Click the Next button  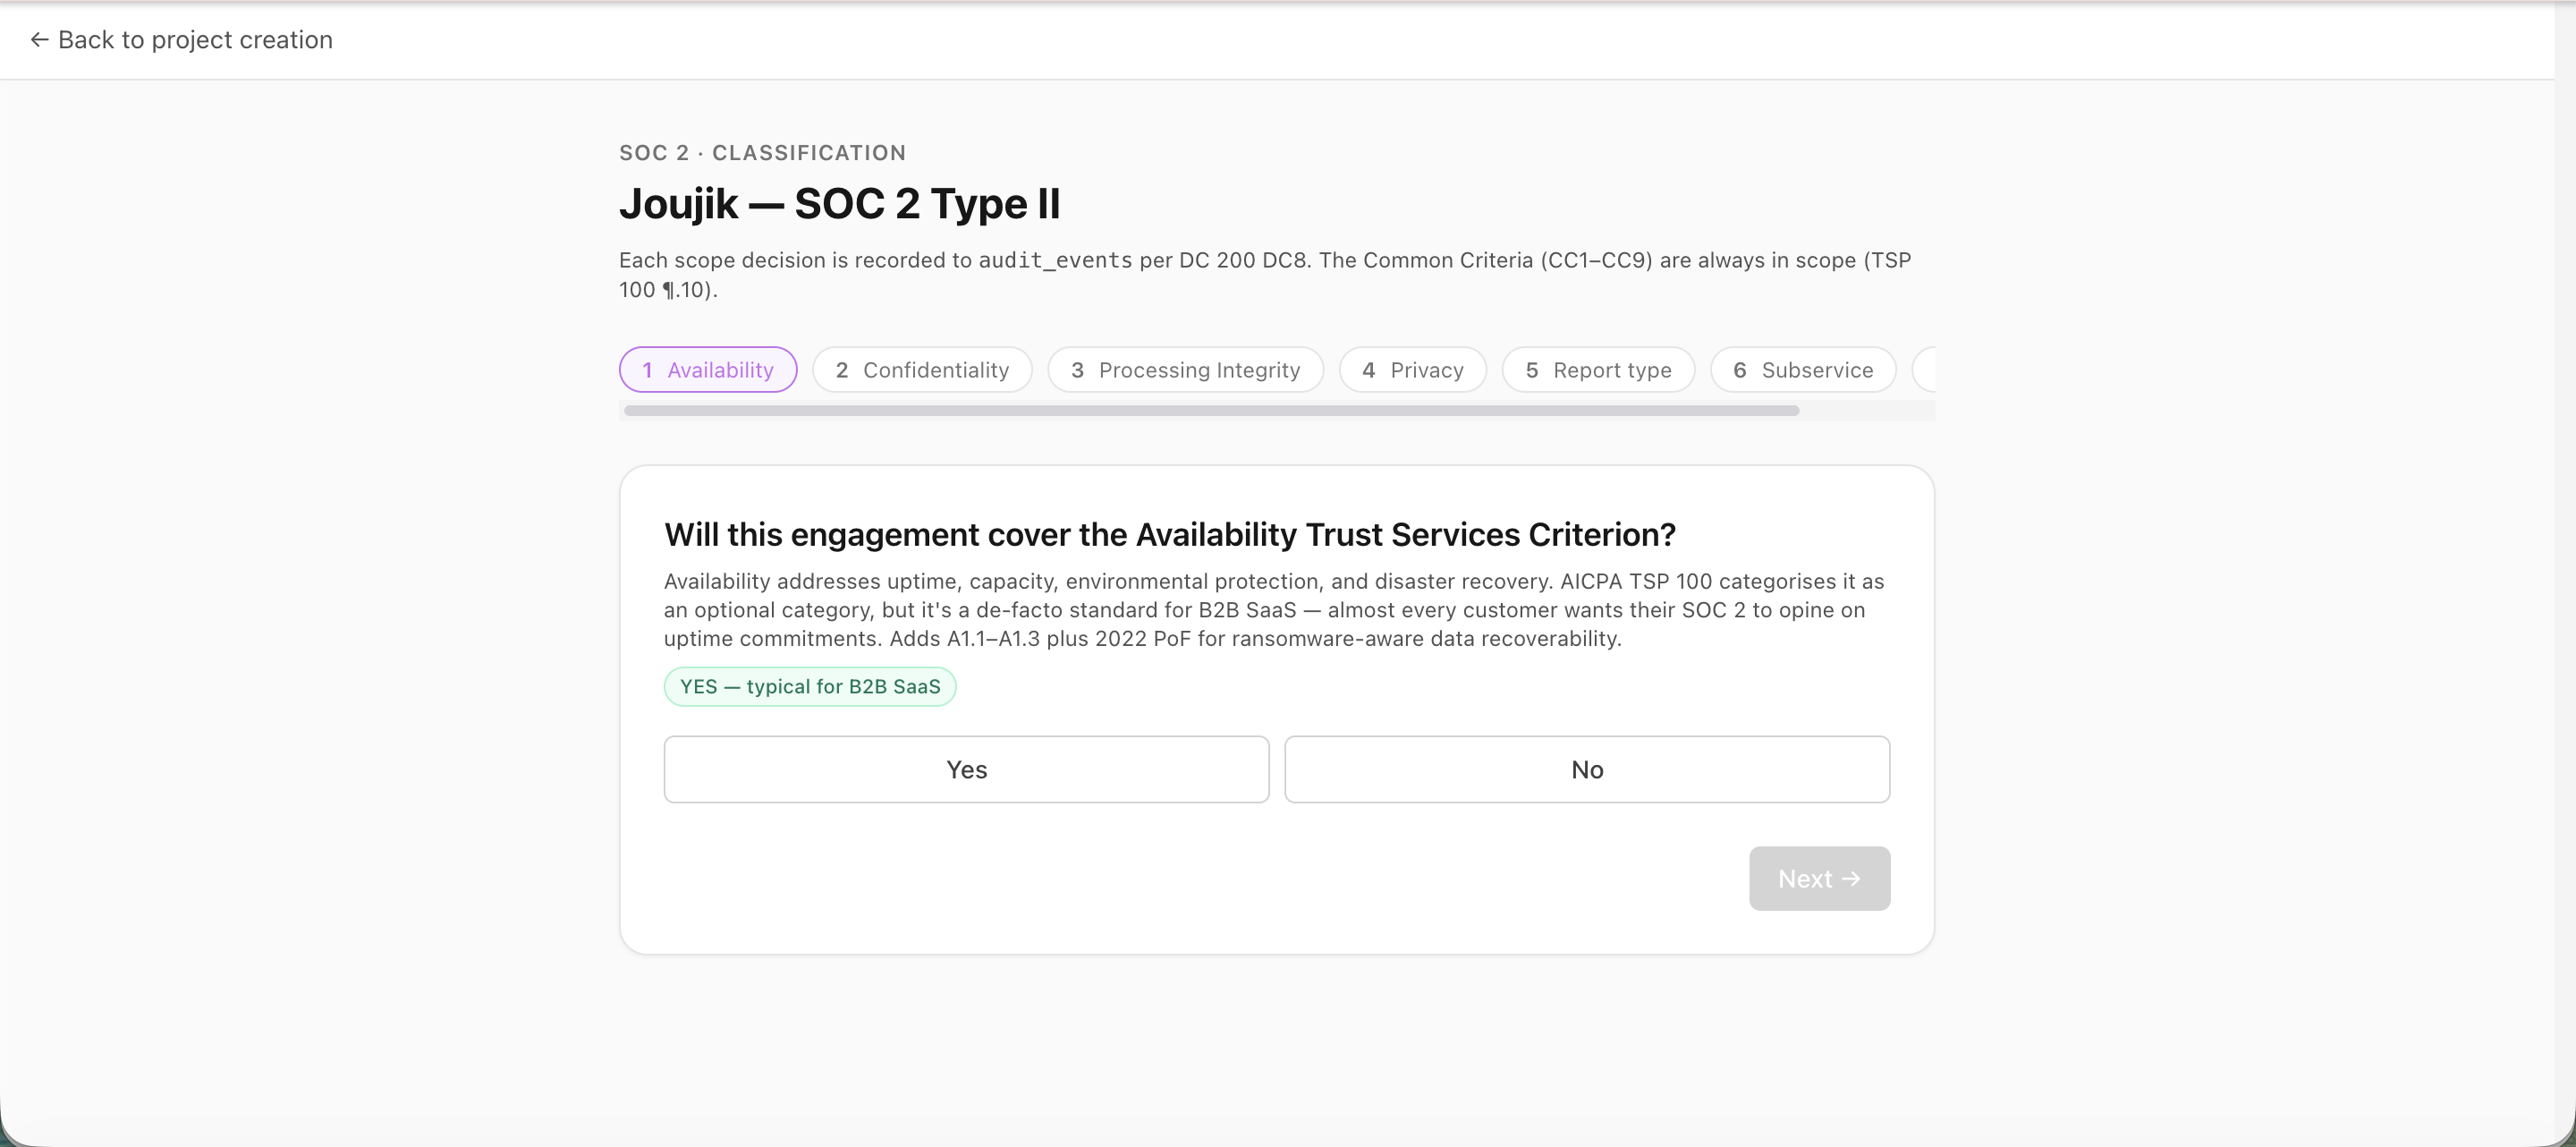1819,879
